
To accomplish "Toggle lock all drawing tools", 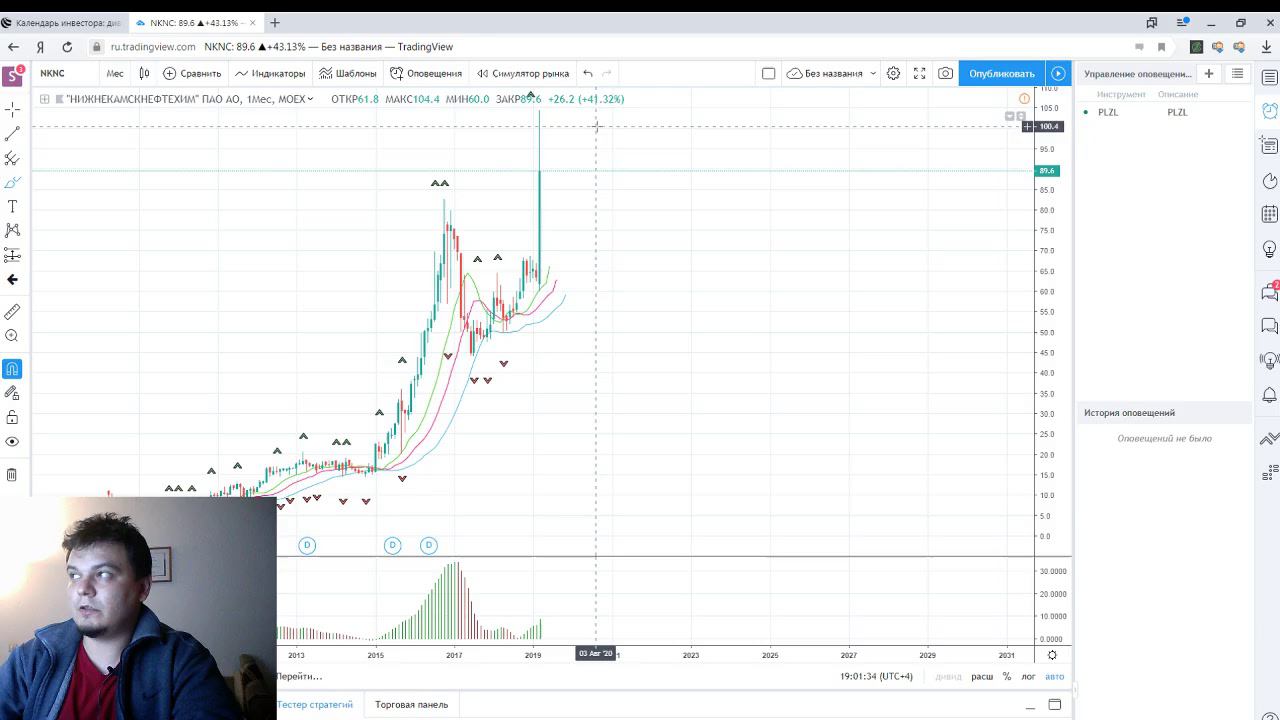I will click(x=12, y=417).
